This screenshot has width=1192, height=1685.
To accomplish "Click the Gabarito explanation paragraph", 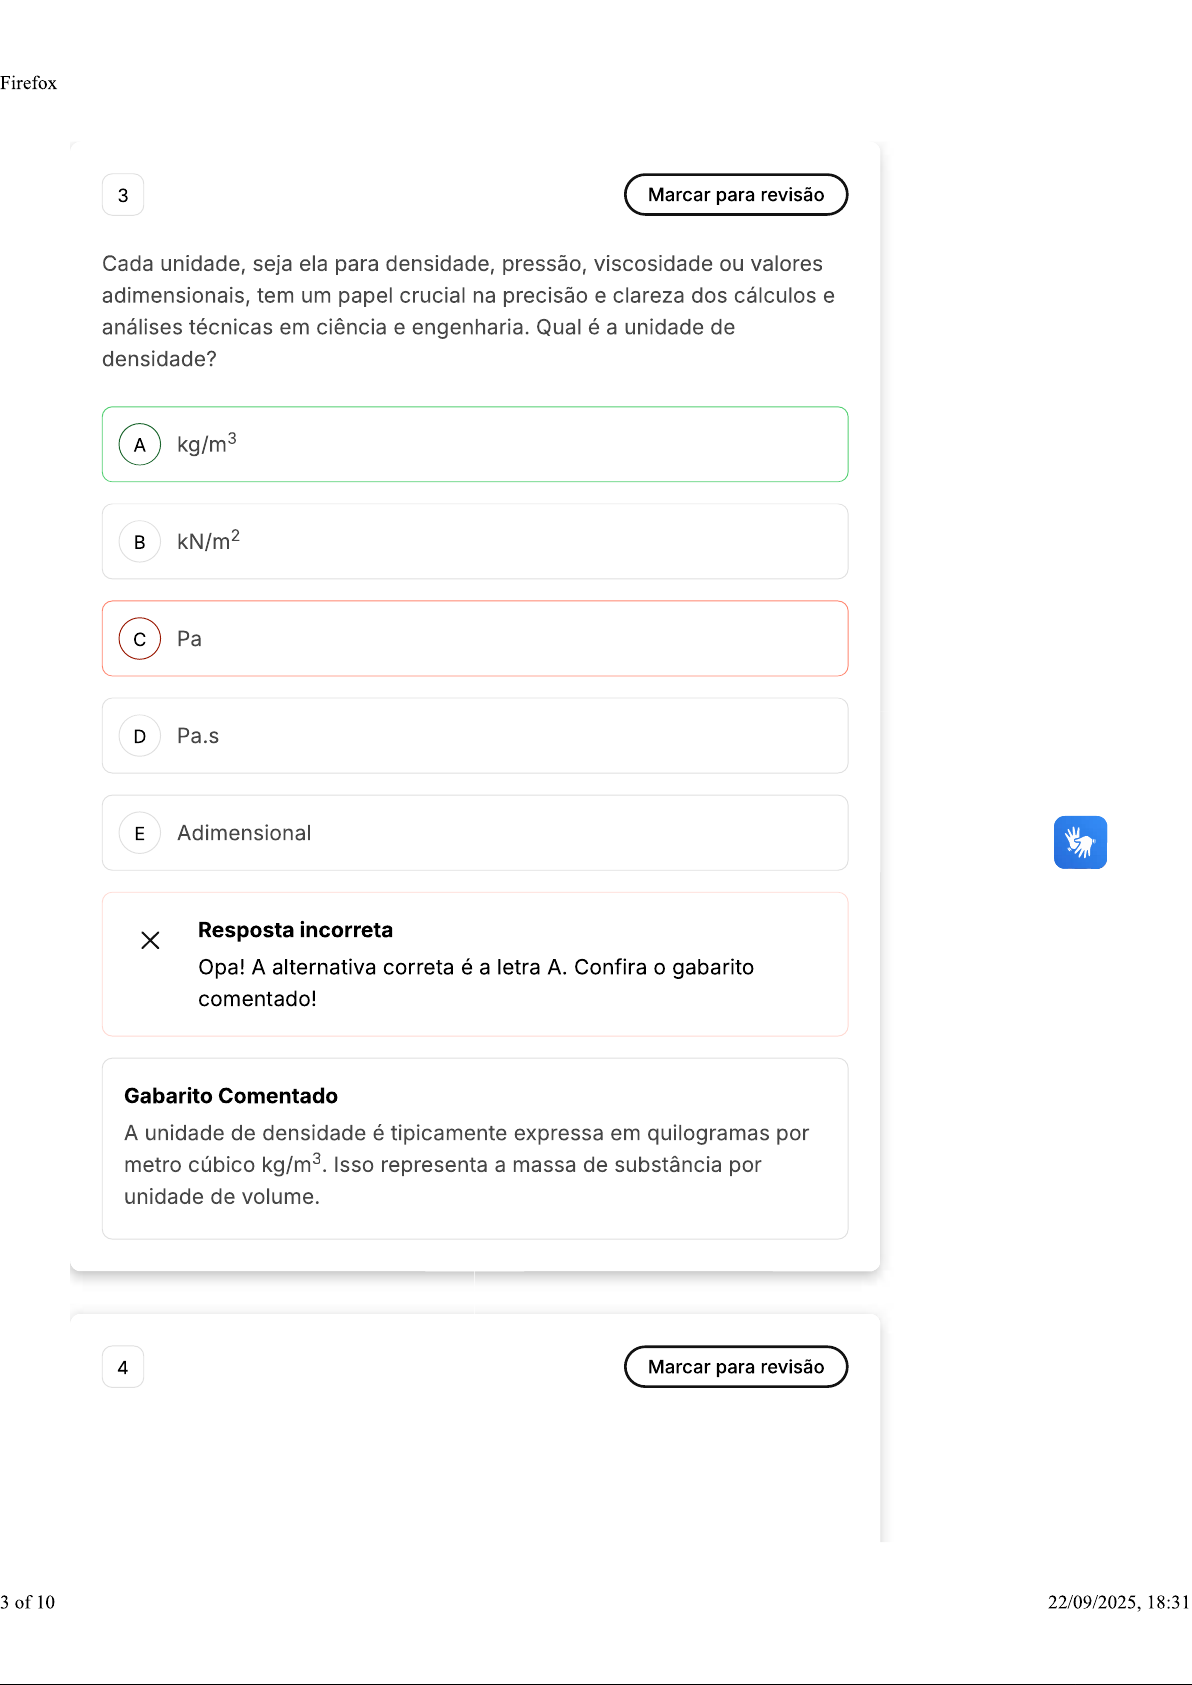I will 466,1165.
